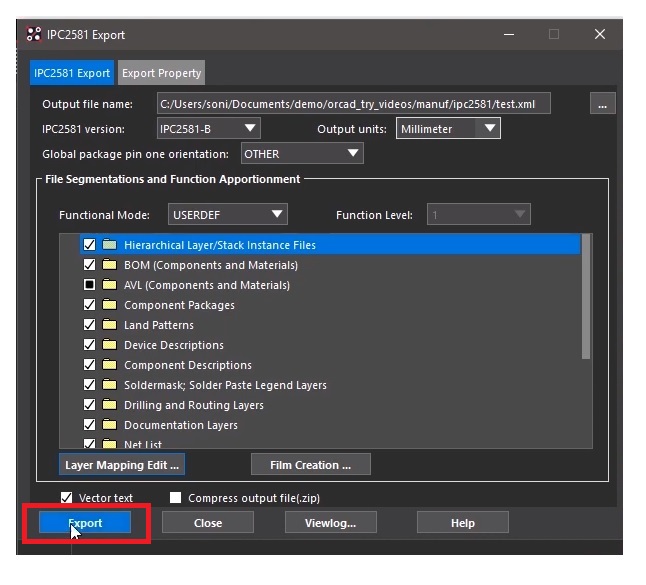Open Viewlog... button
This screenshot has width=646, height=585.
(330, 523)
